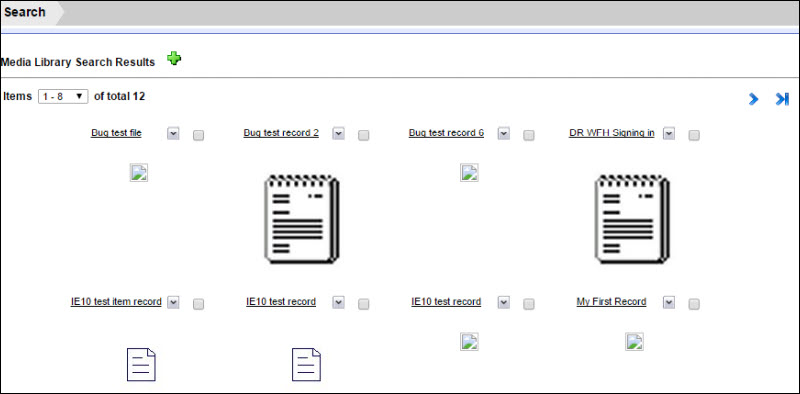Tick the Bug test file checkbox
This screenshot has width=800, height=394.
198,135
